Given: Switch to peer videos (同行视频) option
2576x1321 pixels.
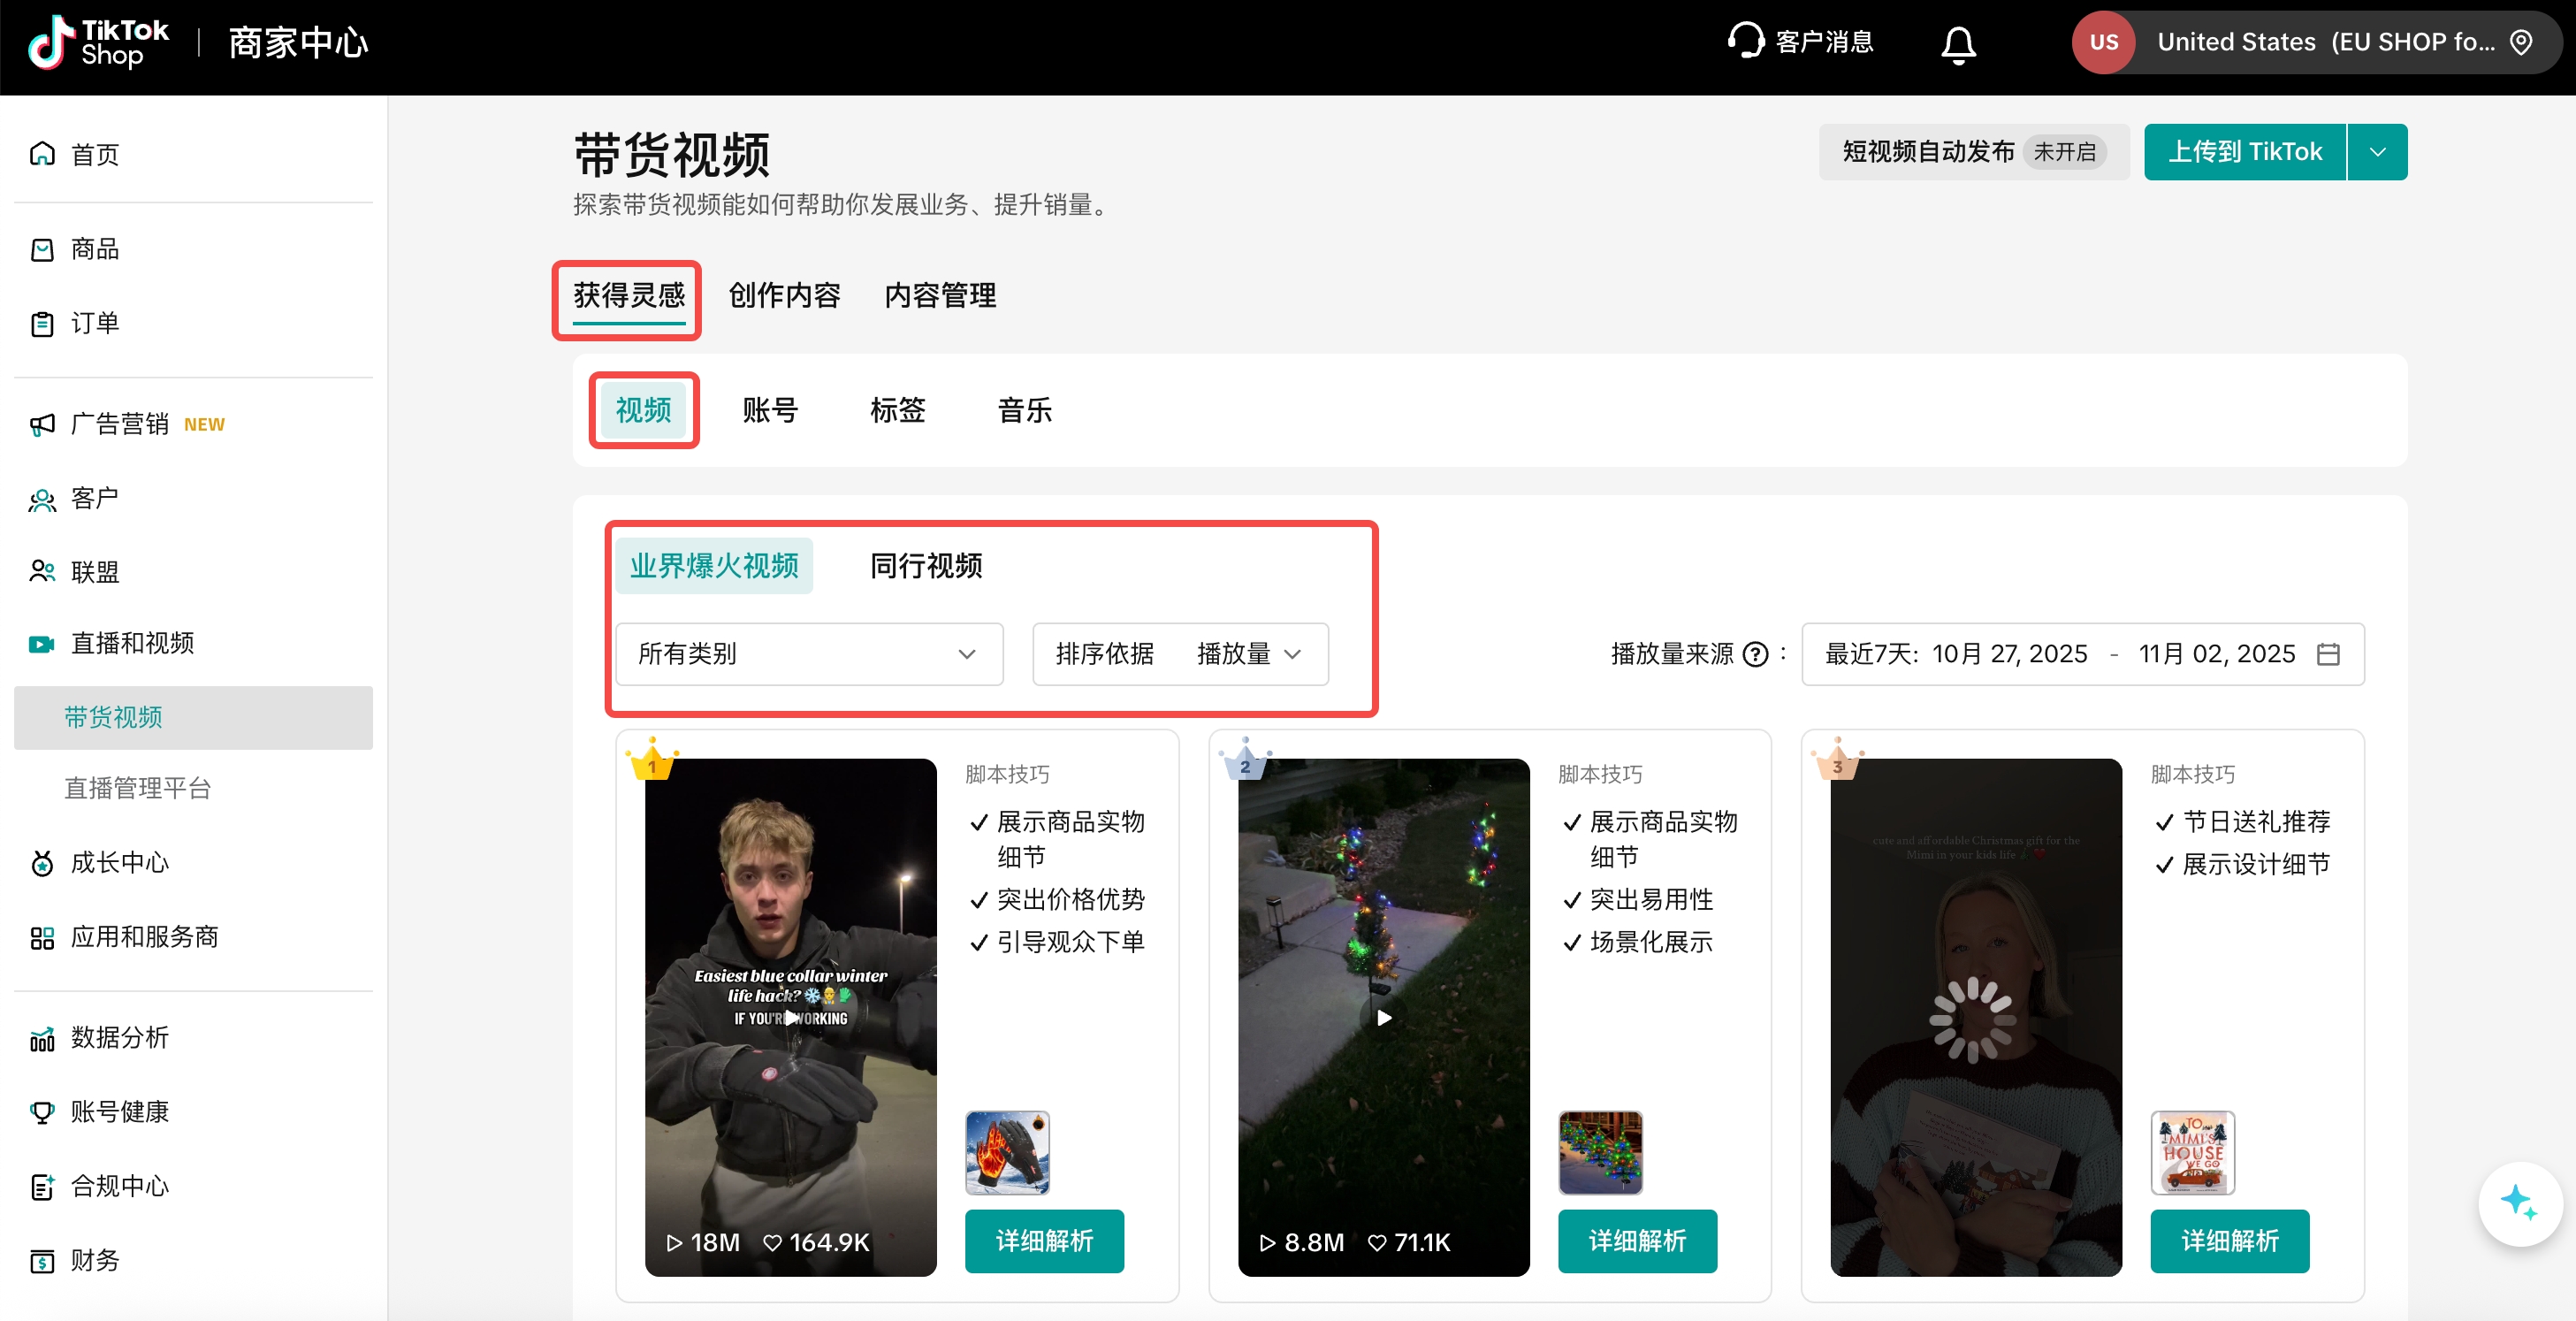Looking at the screenshot, I should (x=925, y=566).
